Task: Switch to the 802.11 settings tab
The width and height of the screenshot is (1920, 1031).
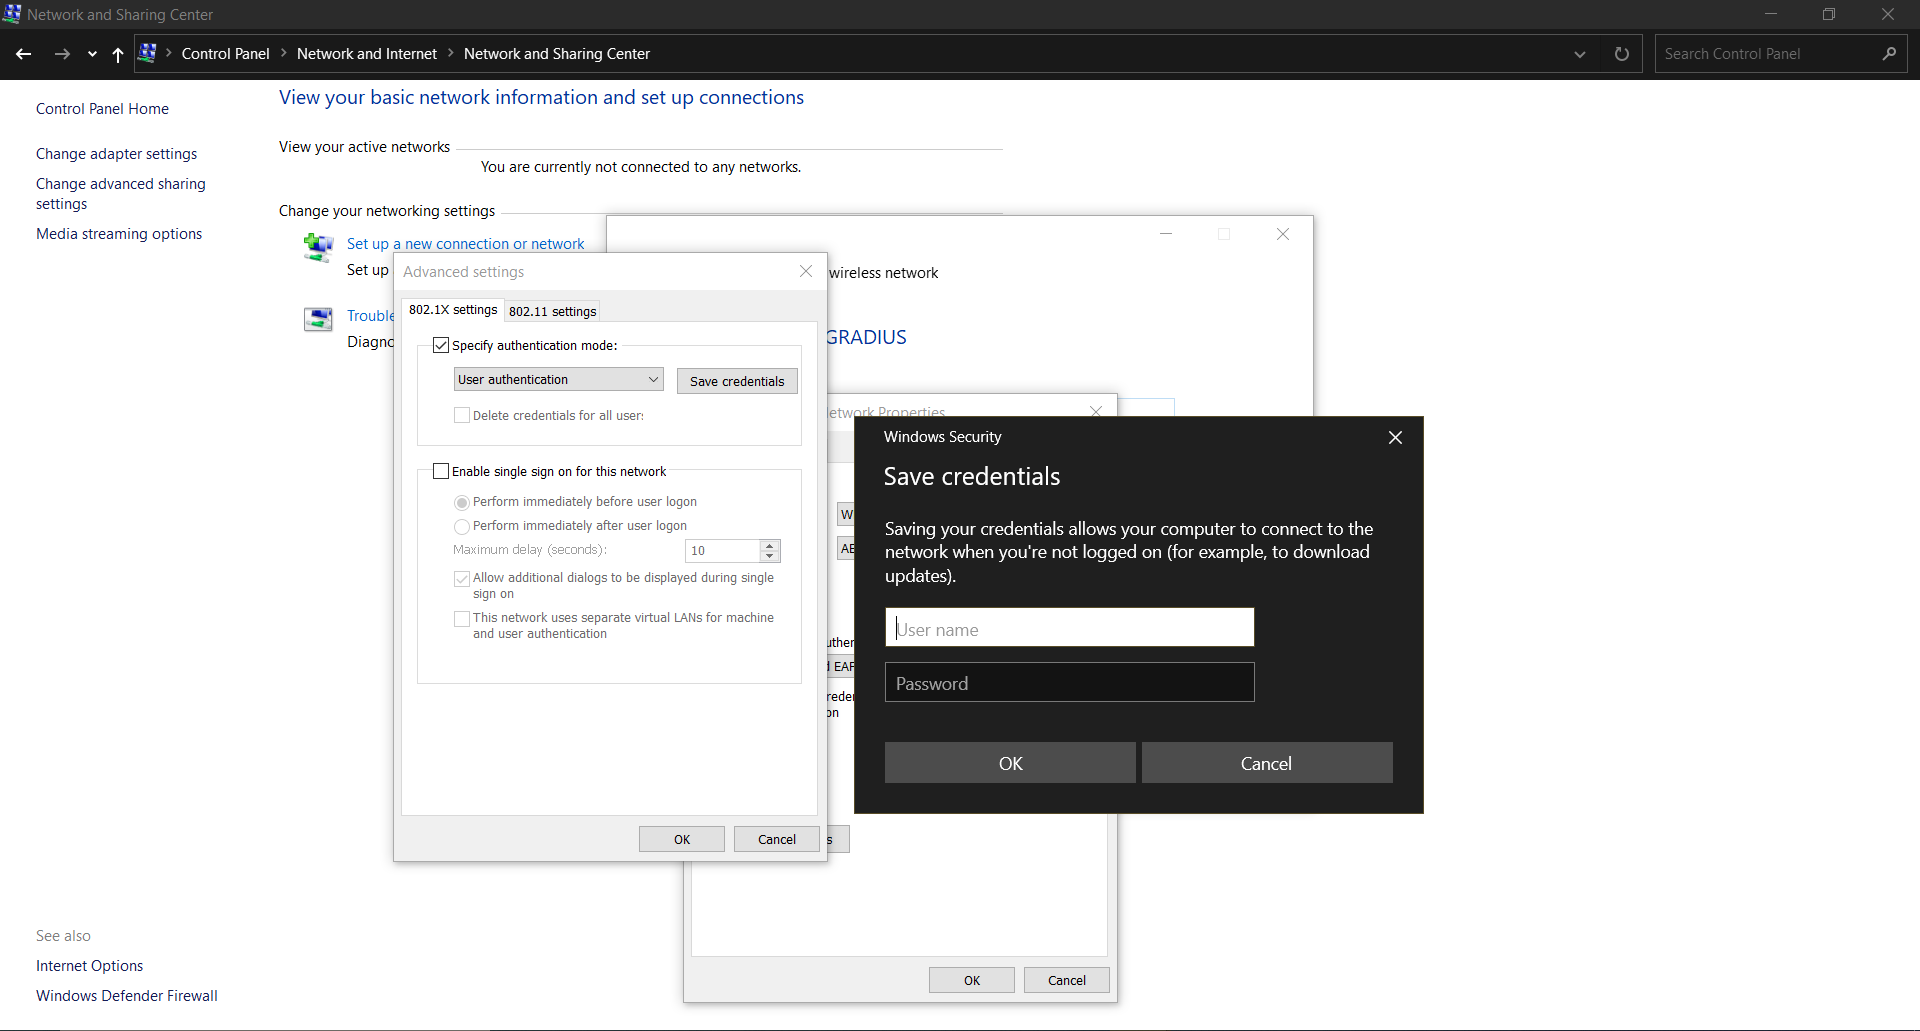Action: [x=552, y=311]
